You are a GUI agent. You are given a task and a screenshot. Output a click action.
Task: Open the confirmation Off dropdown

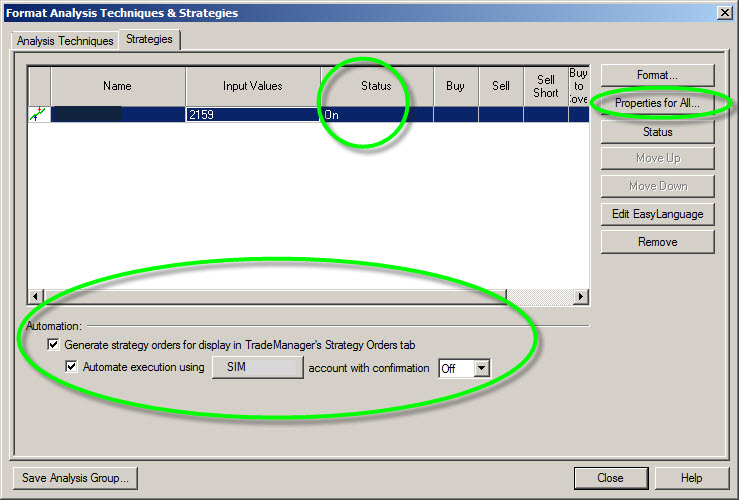pos(482,368)
